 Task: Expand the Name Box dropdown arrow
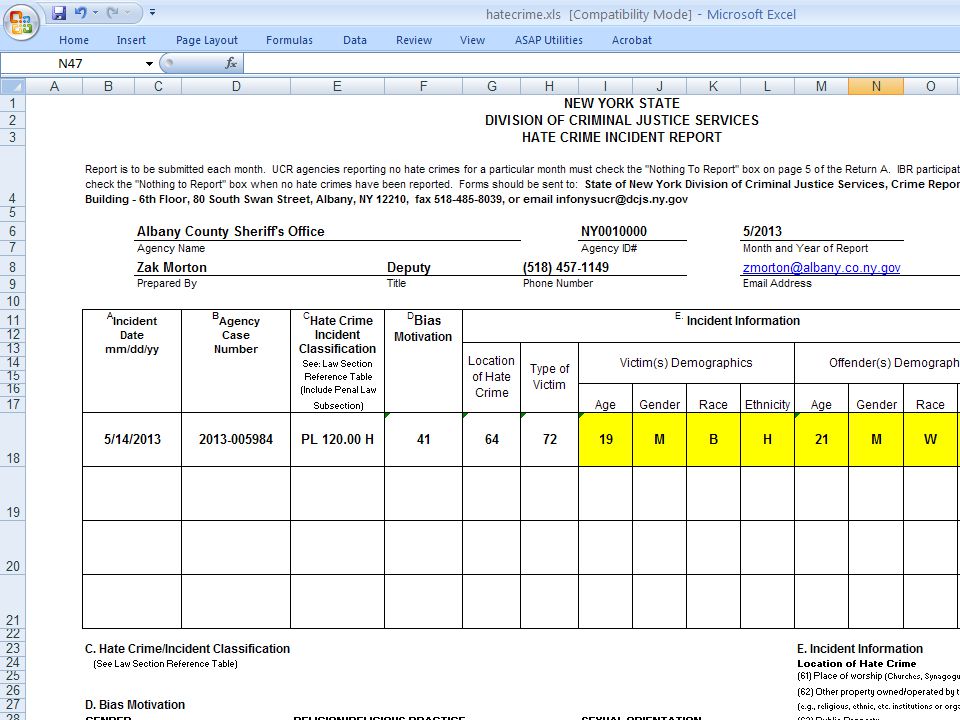click(x=149, y=64)
